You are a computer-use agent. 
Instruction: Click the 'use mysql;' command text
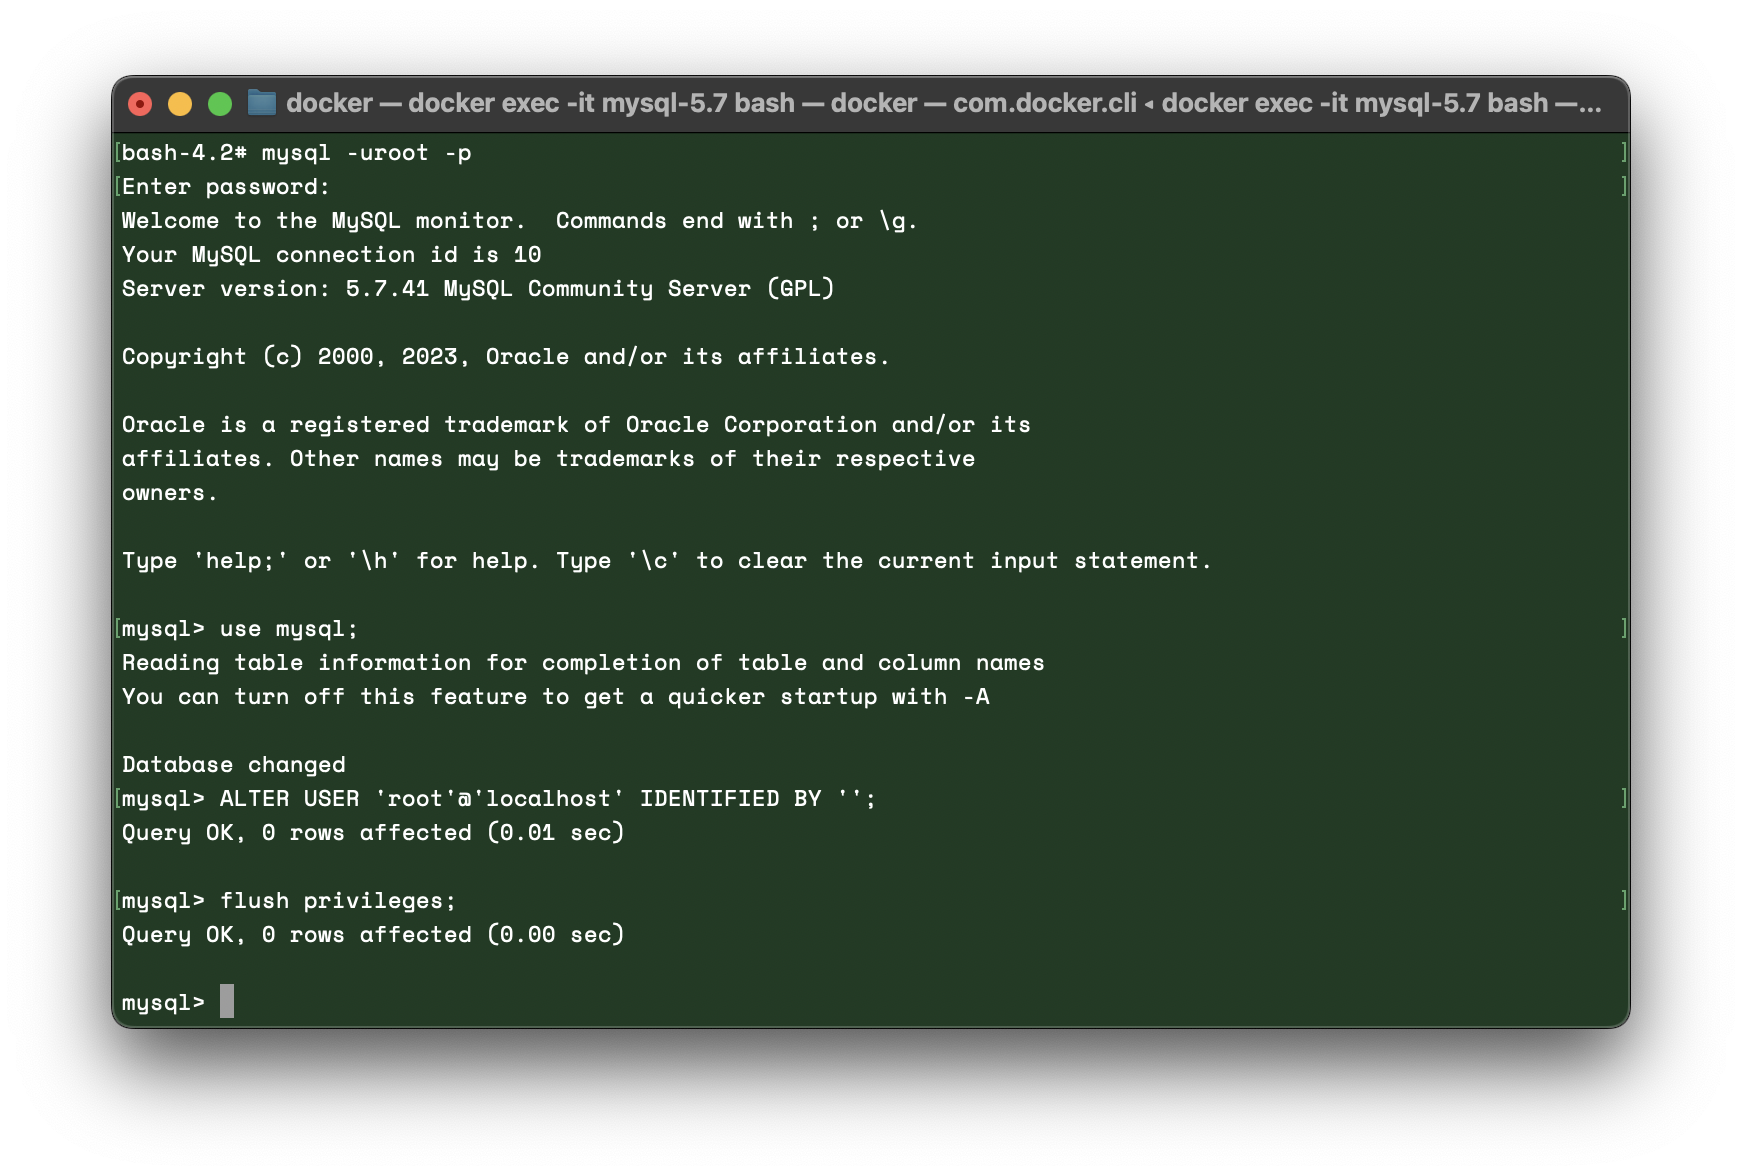(x=289, y=629)
